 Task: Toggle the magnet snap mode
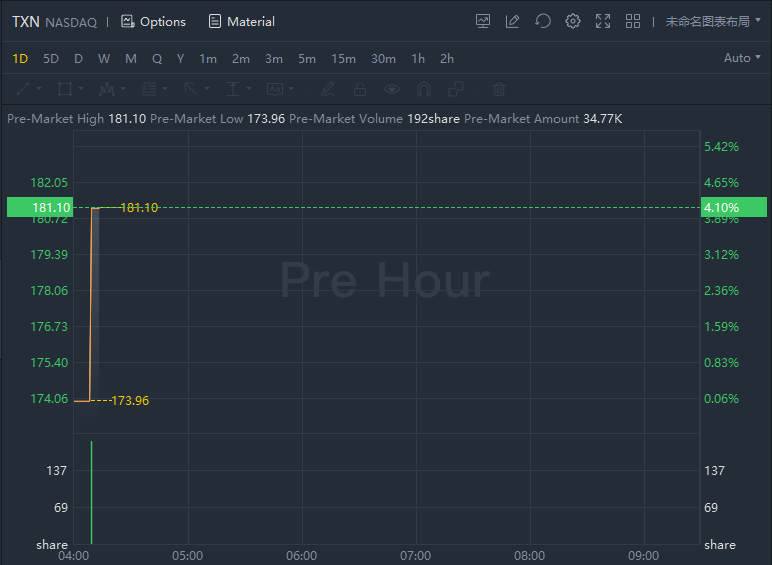[x=424, y=89]
